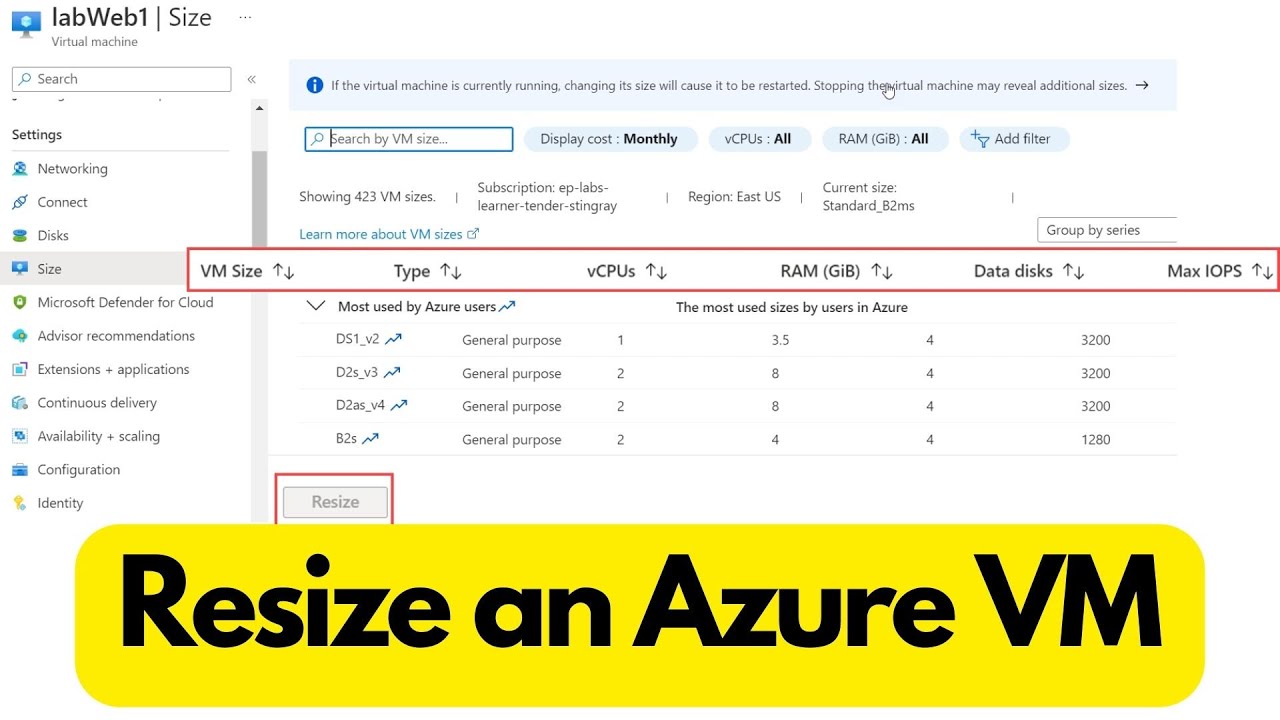Collapse Most used by Azure users group
The height and width of the screenshot is (720, 1280).
317,306
